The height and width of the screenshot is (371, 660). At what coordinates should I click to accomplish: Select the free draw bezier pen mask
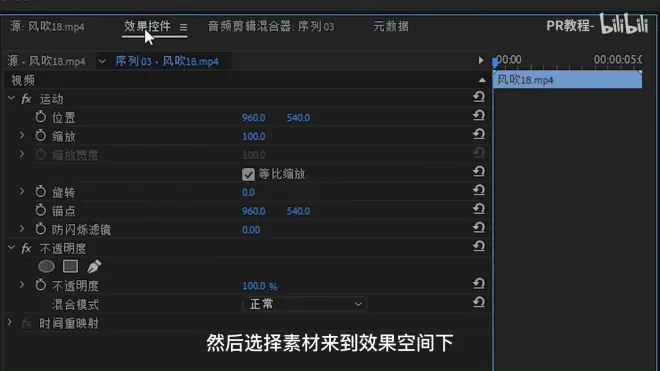(94, 267)
